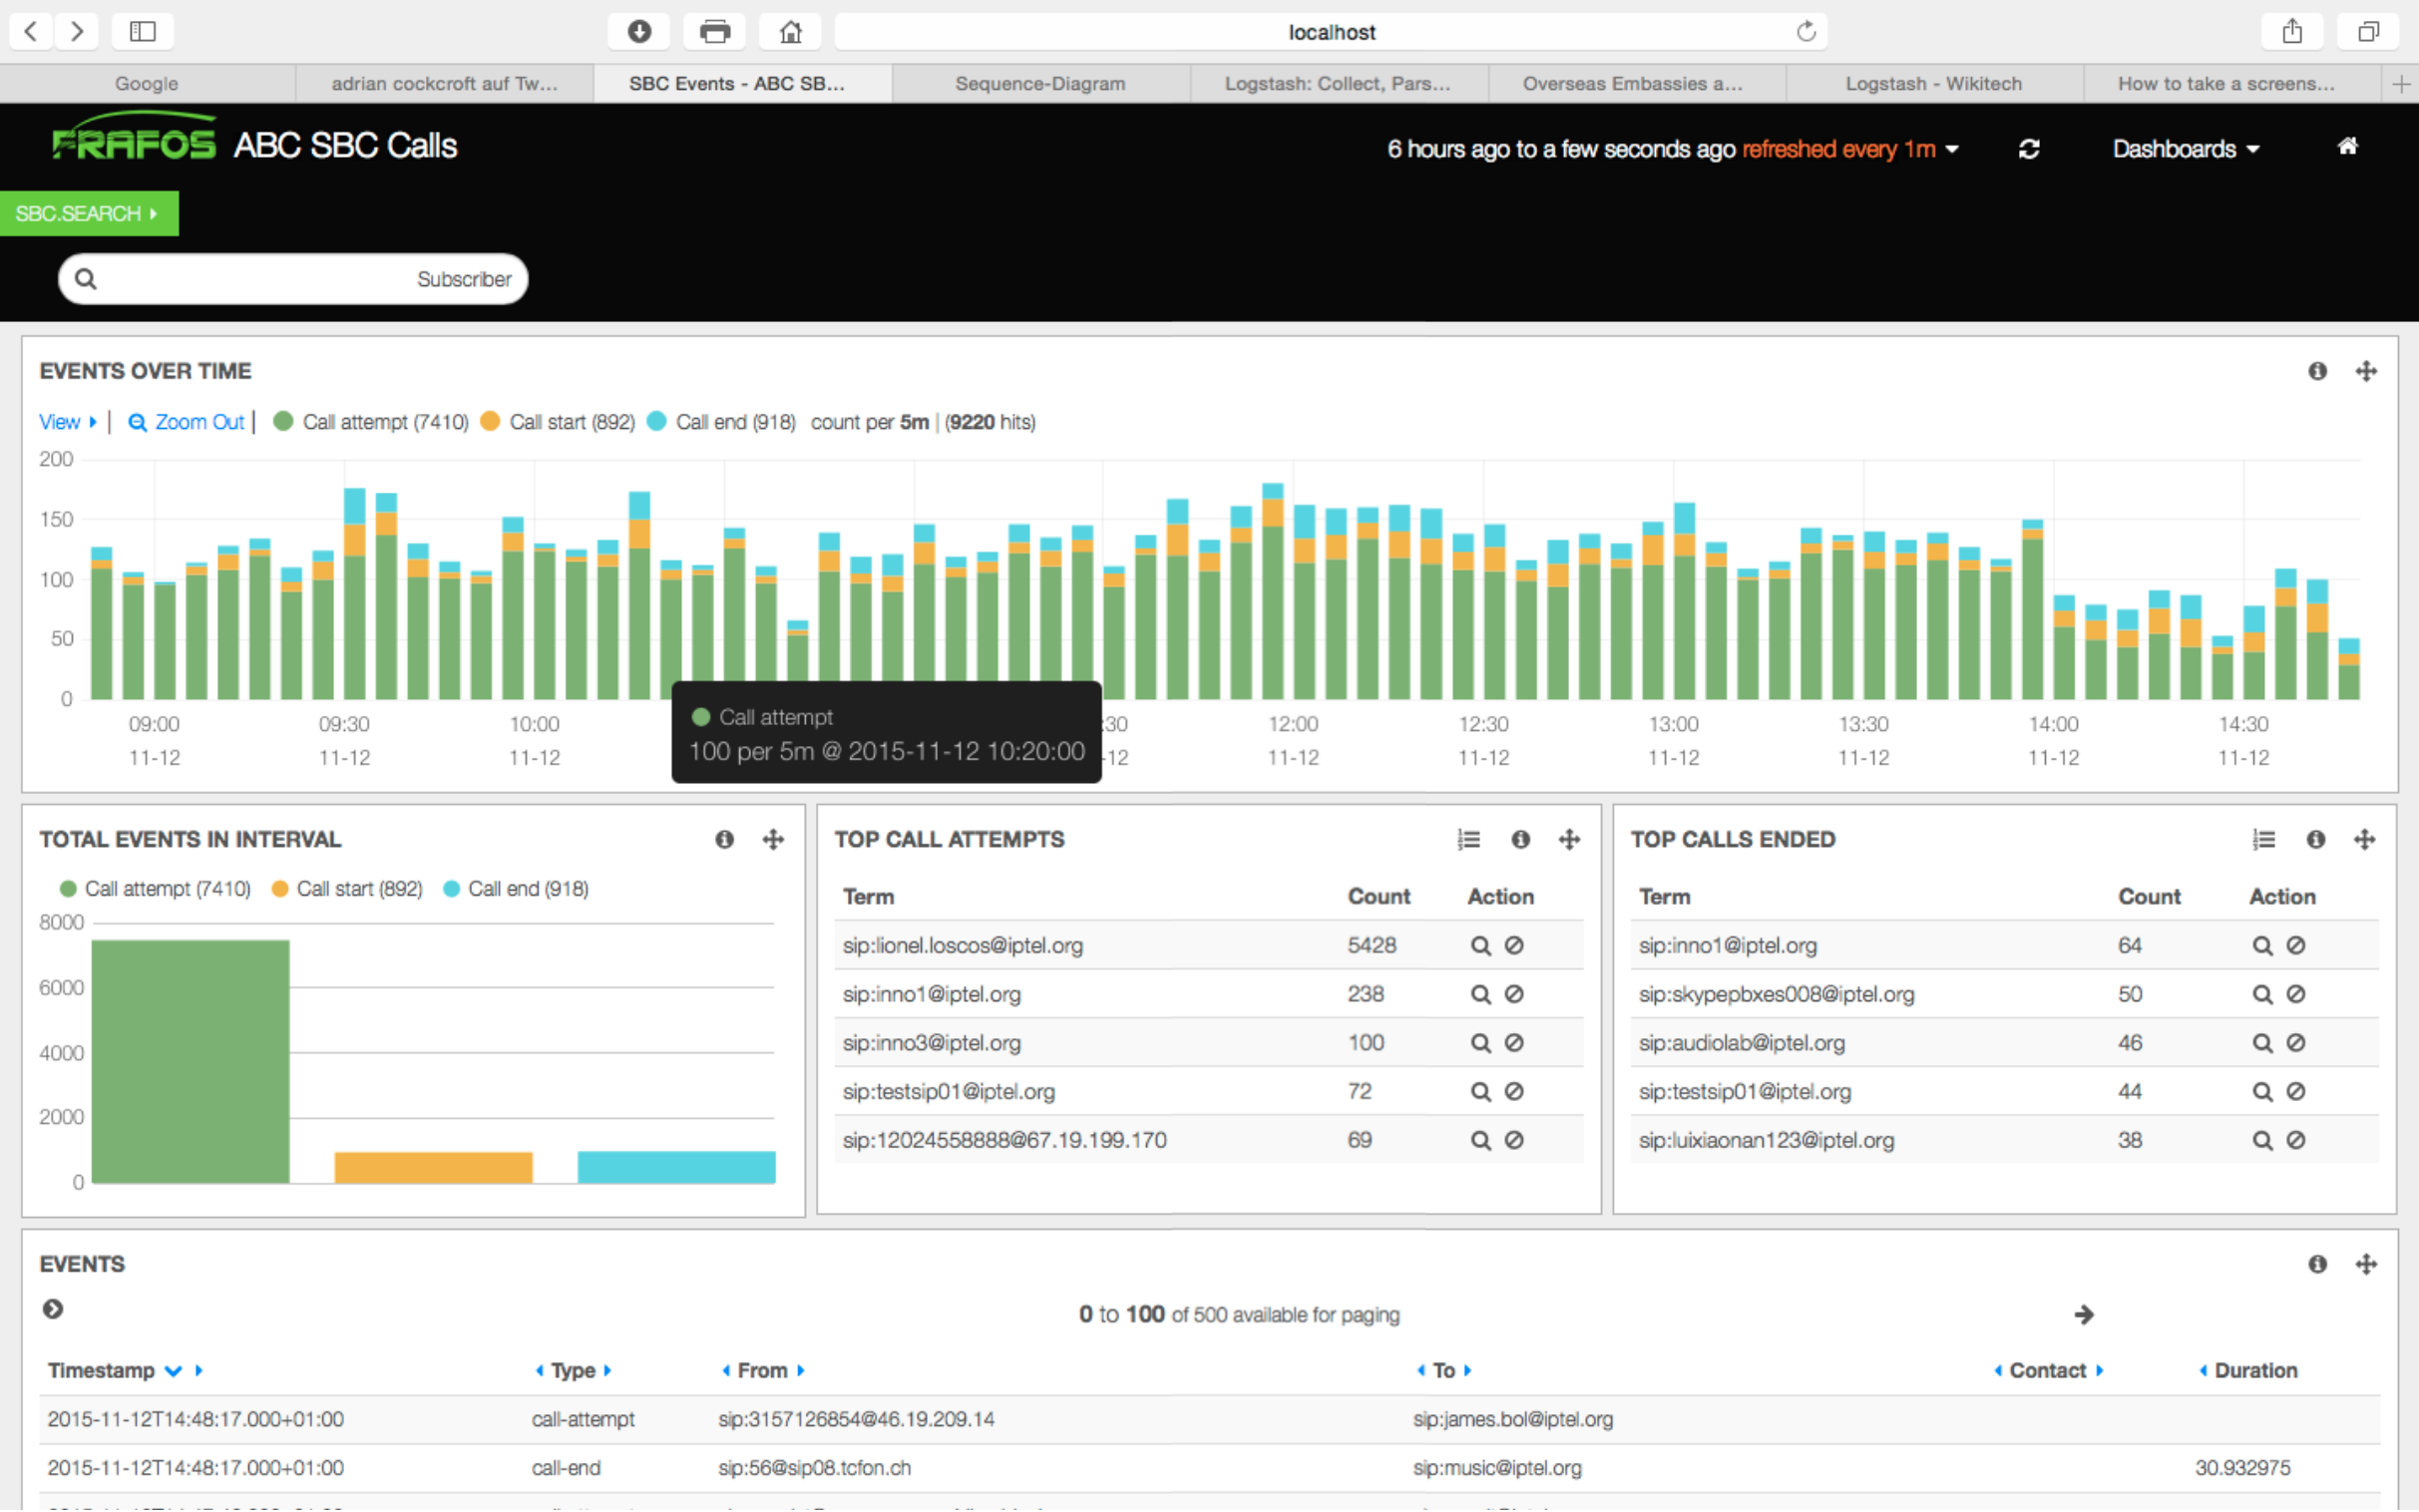Click exclude icon for sip:audiolab@iptel.org row
Viewport: 2419px width, 1512px height.
pyautogui.click(x=2296, y=1043)
